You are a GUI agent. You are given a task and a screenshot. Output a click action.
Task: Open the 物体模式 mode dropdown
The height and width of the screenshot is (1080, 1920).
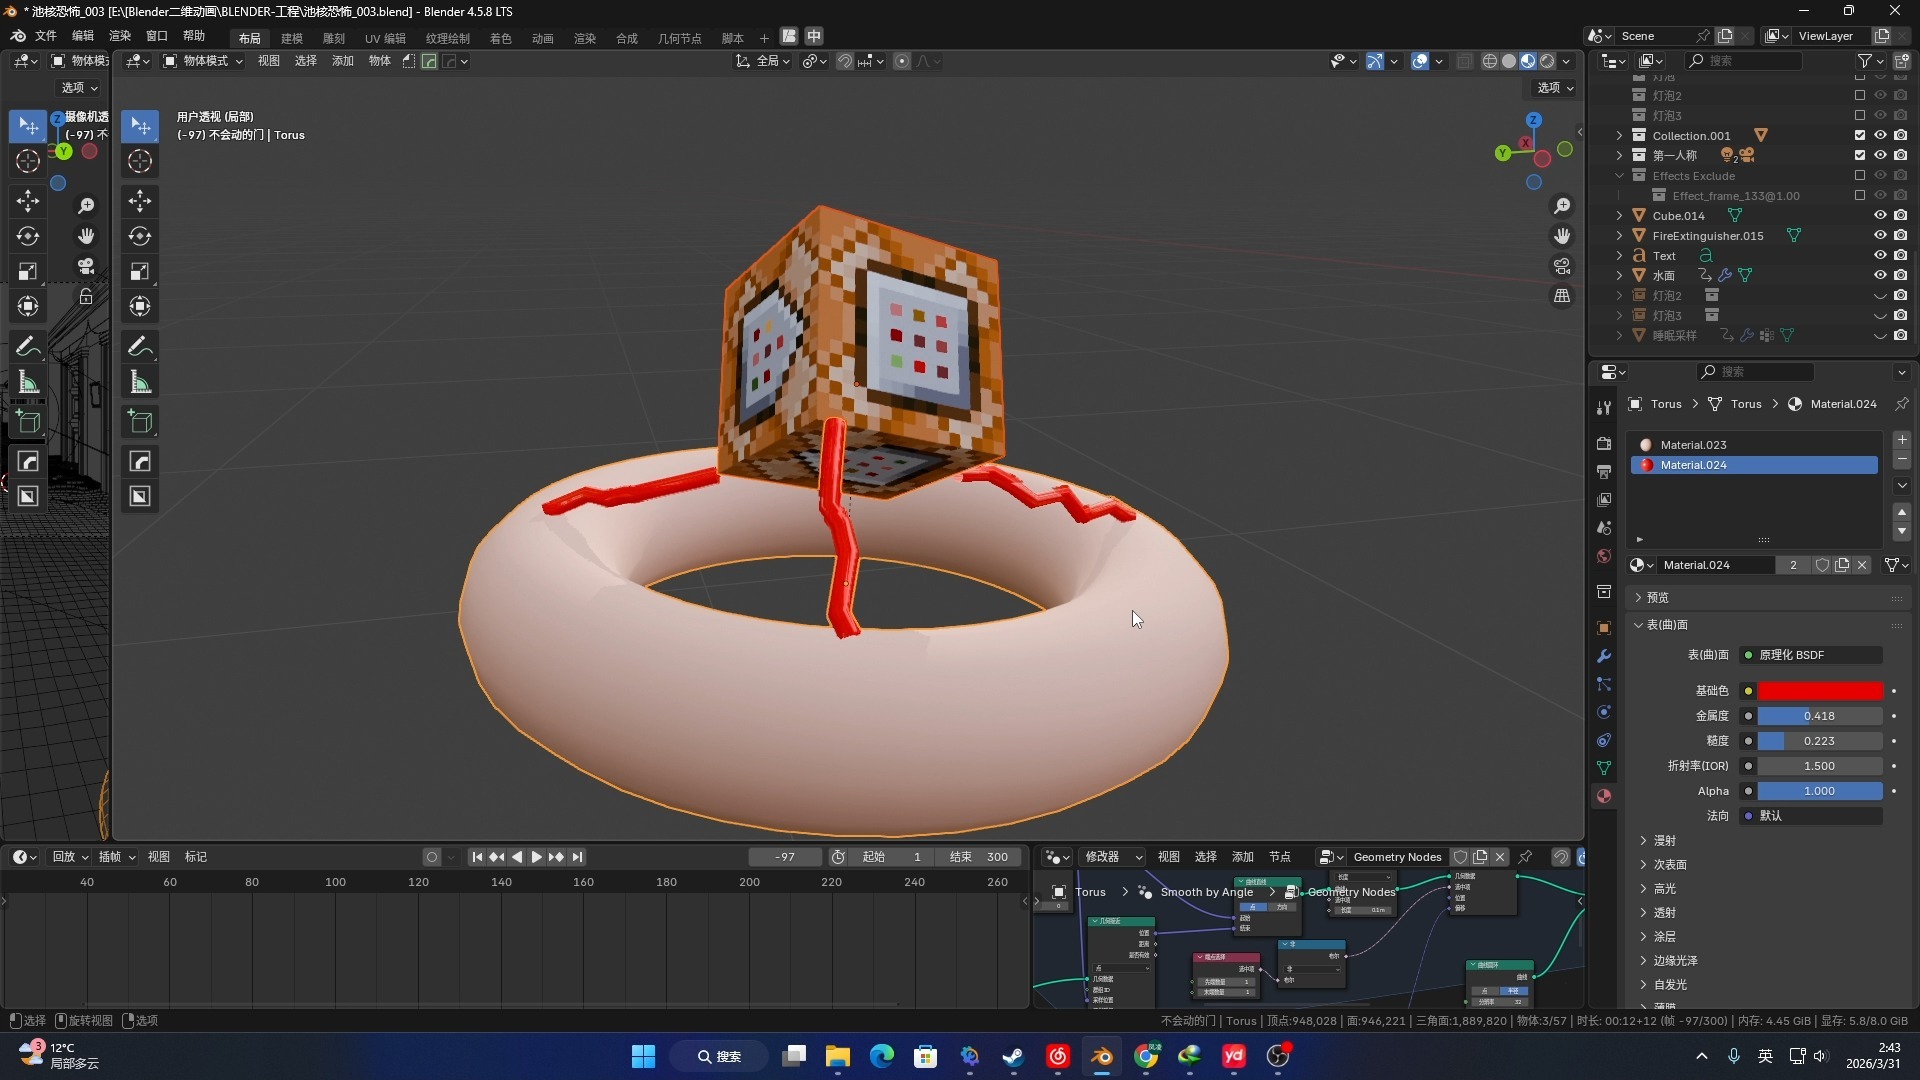[x=203, y=61]
